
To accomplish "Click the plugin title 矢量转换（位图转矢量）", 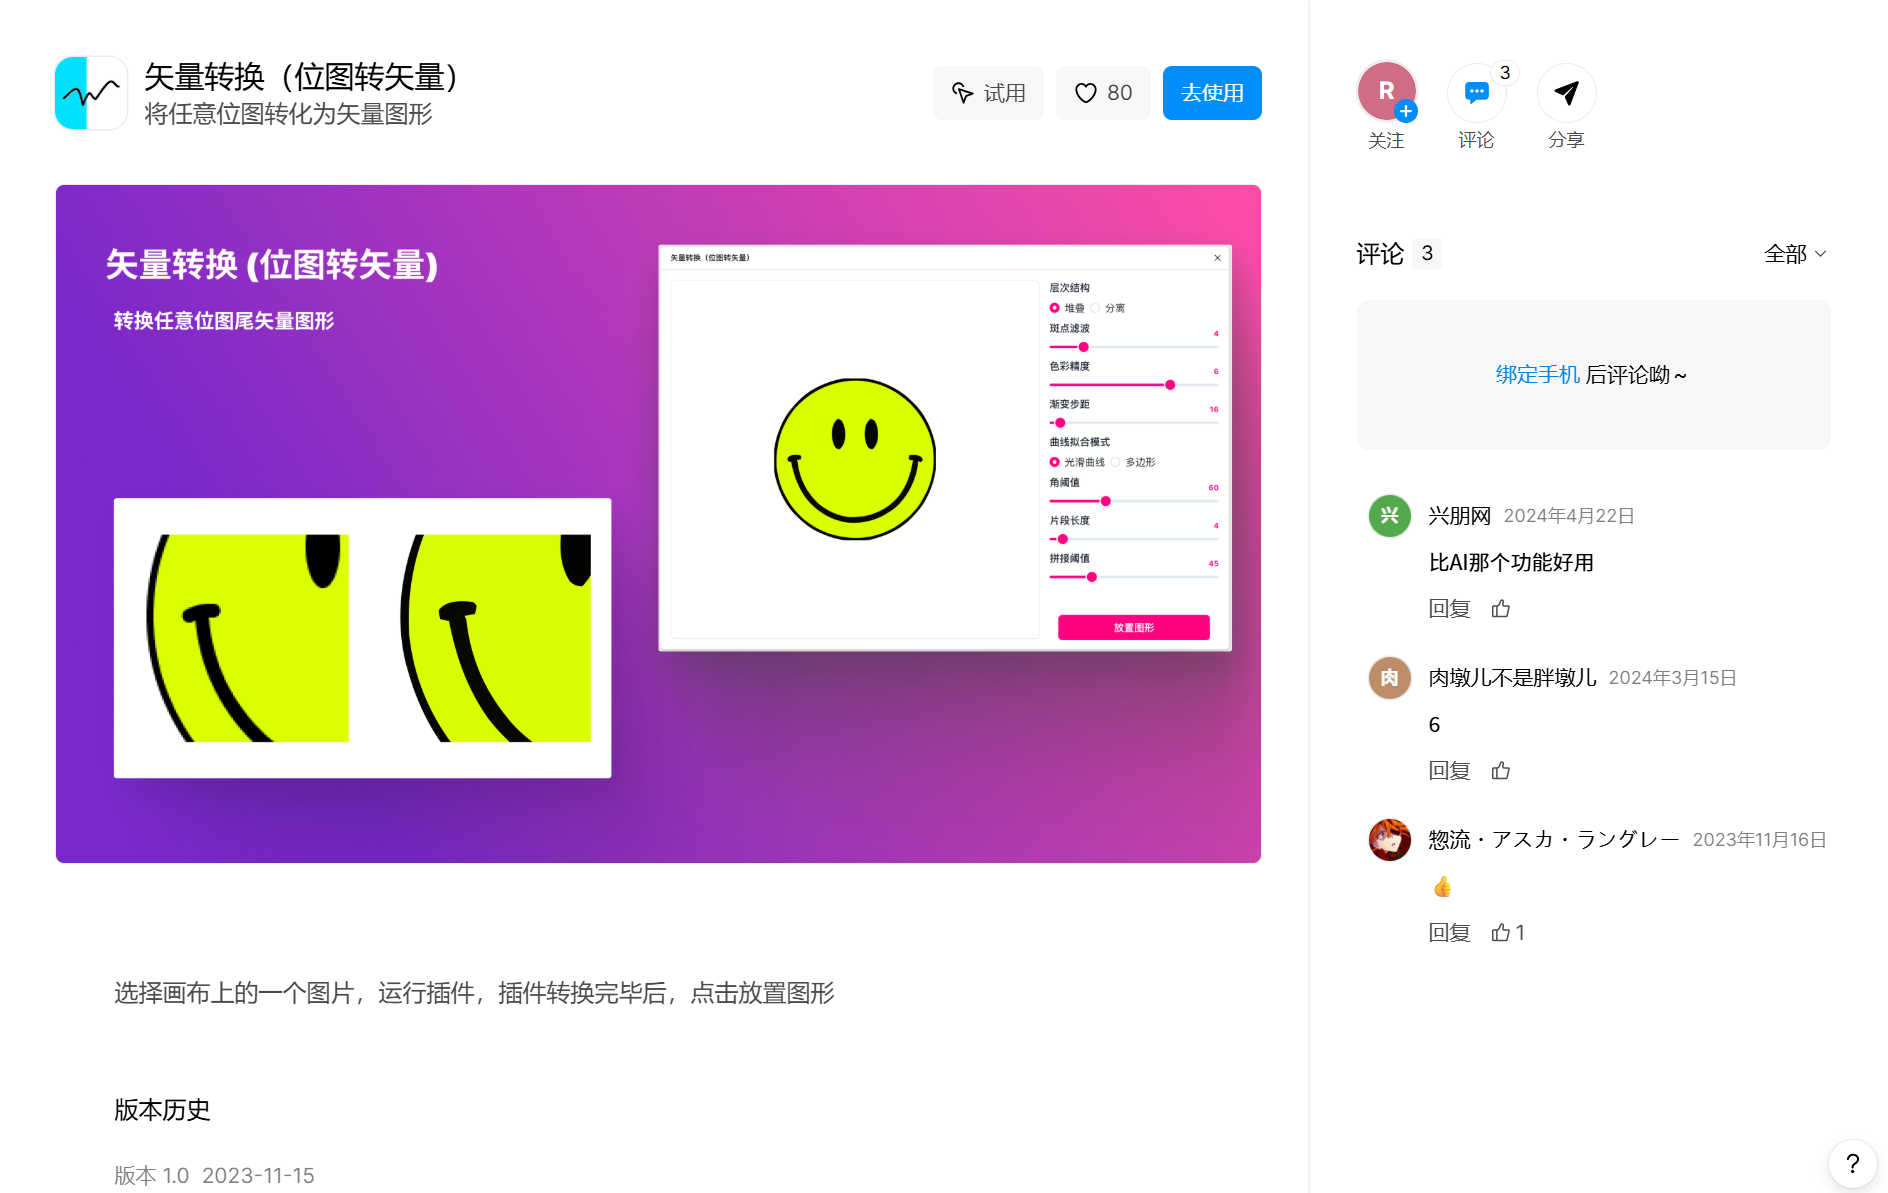I will click(301, 77).
